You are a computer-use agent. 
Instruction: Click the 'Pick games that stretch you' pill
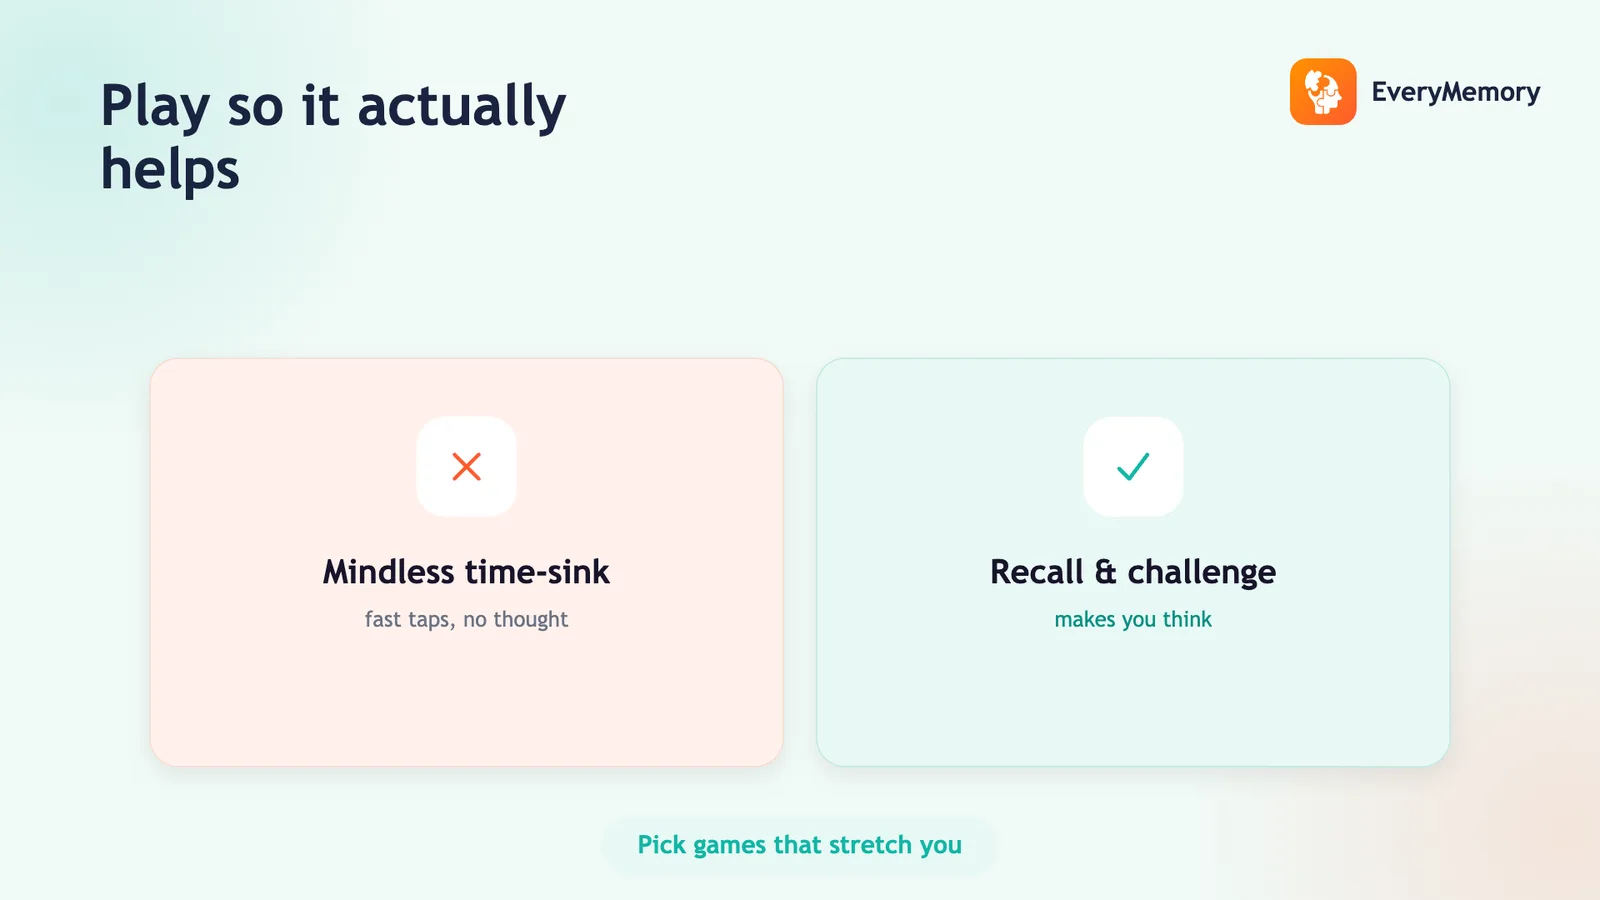[799, 845]
